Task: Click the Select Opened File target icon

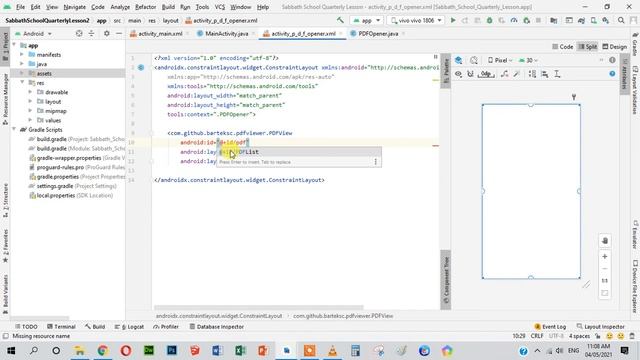Action: pos(79,33)
